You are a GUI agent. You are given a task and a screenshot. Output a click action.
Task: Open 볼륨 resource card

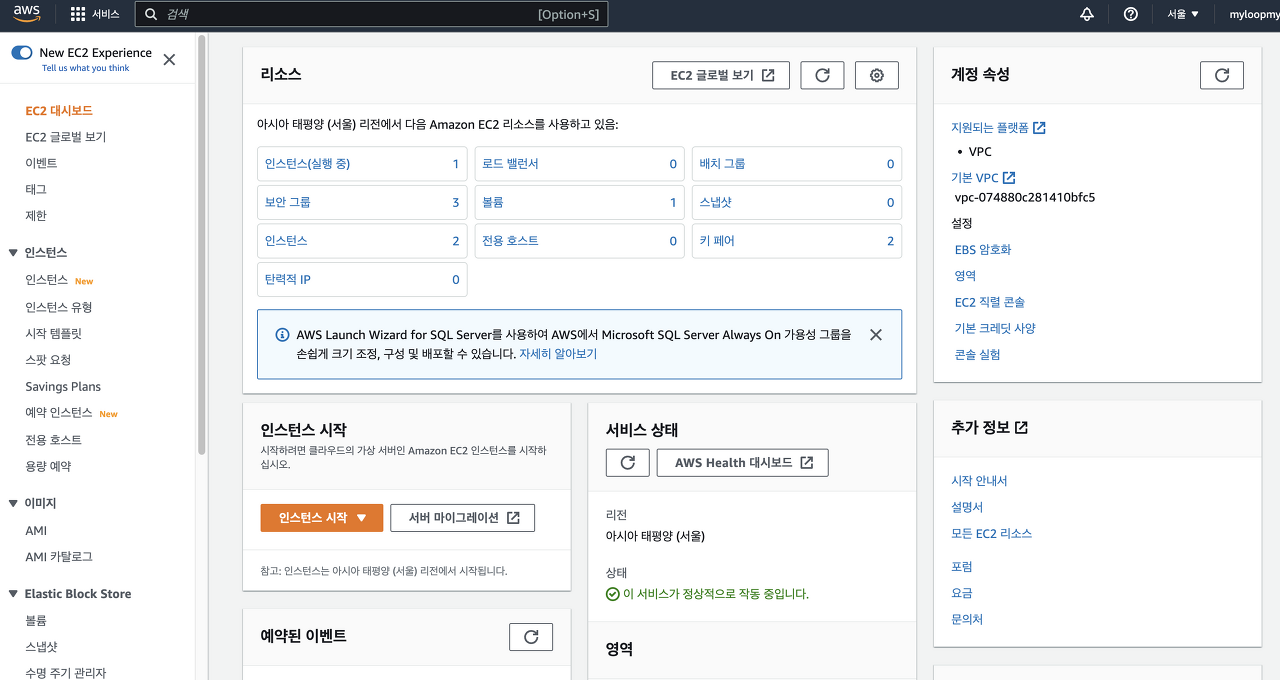tap(579, 202)
